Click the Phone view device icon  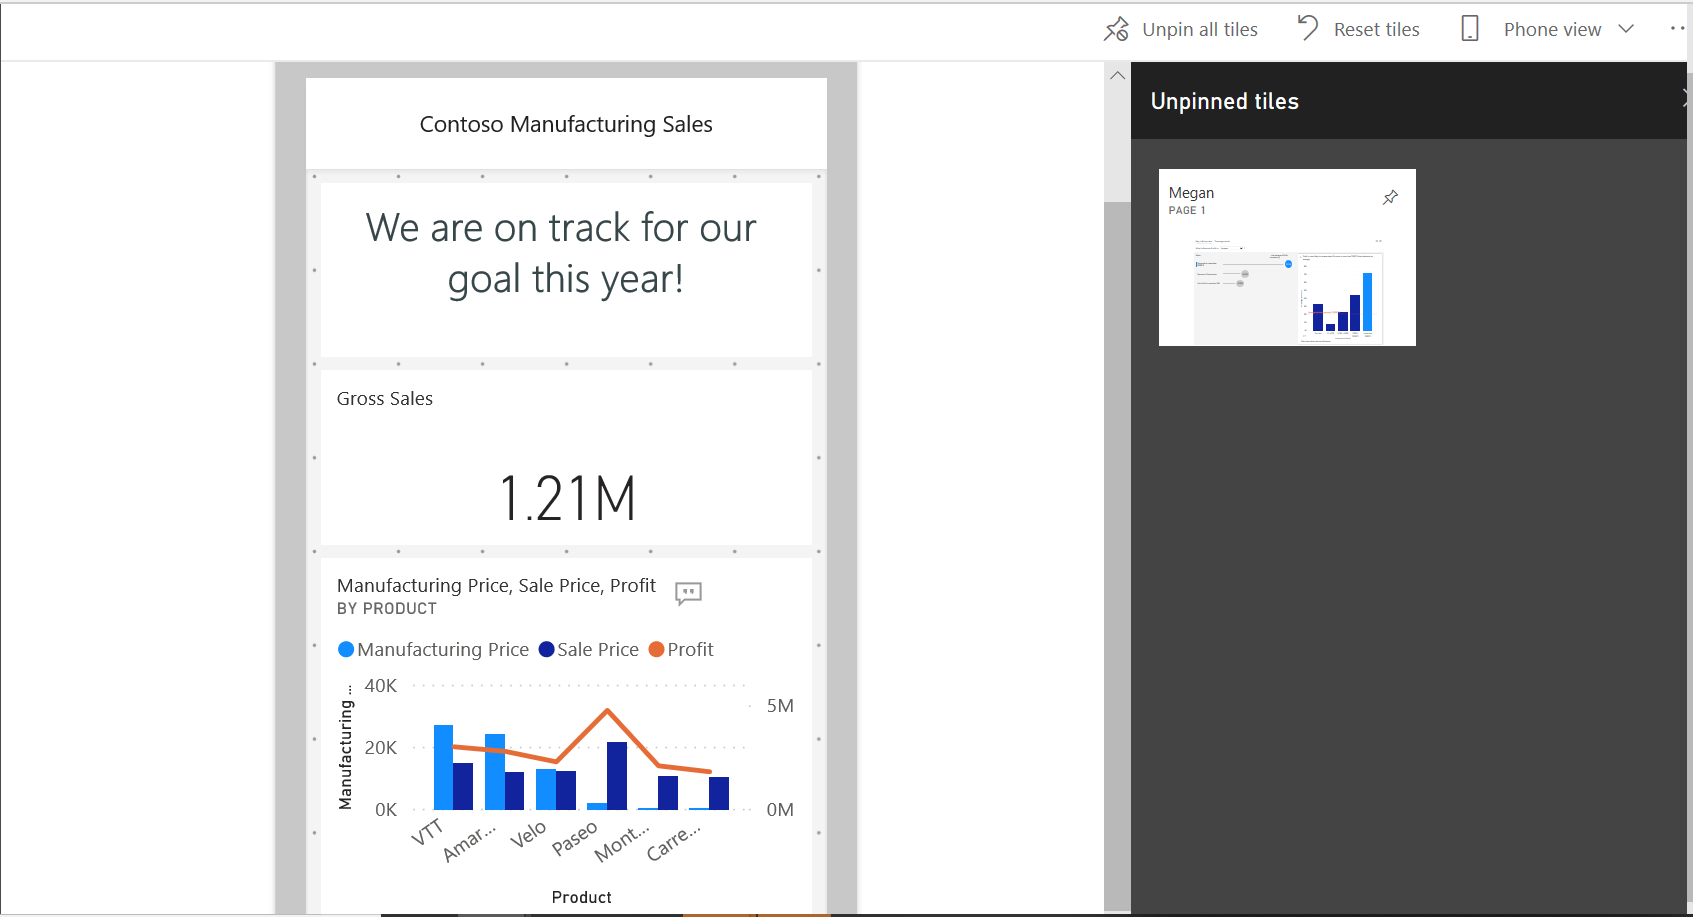click(x=1470, y=28)
